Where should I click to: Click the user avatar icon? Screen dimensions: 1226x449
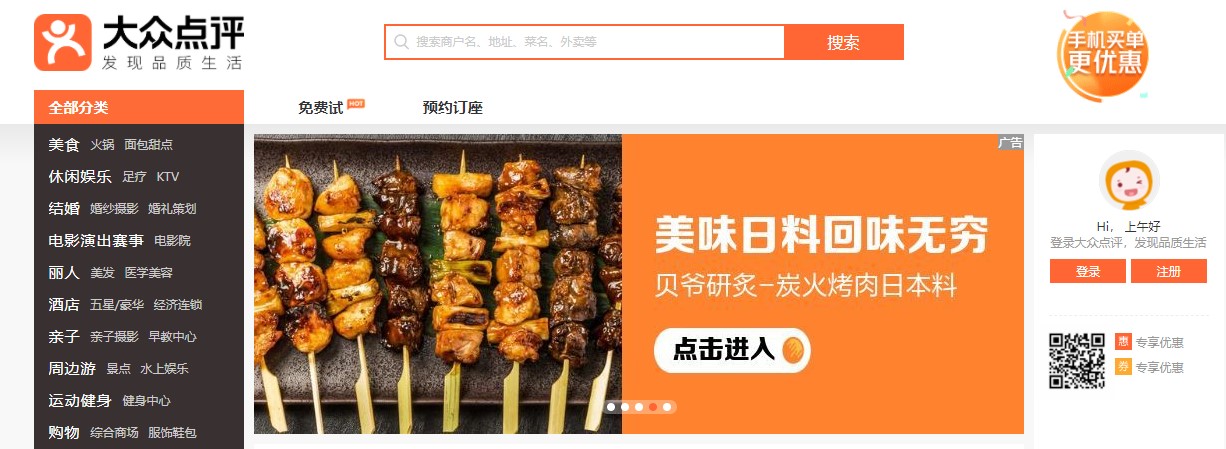coord(1129,180)
